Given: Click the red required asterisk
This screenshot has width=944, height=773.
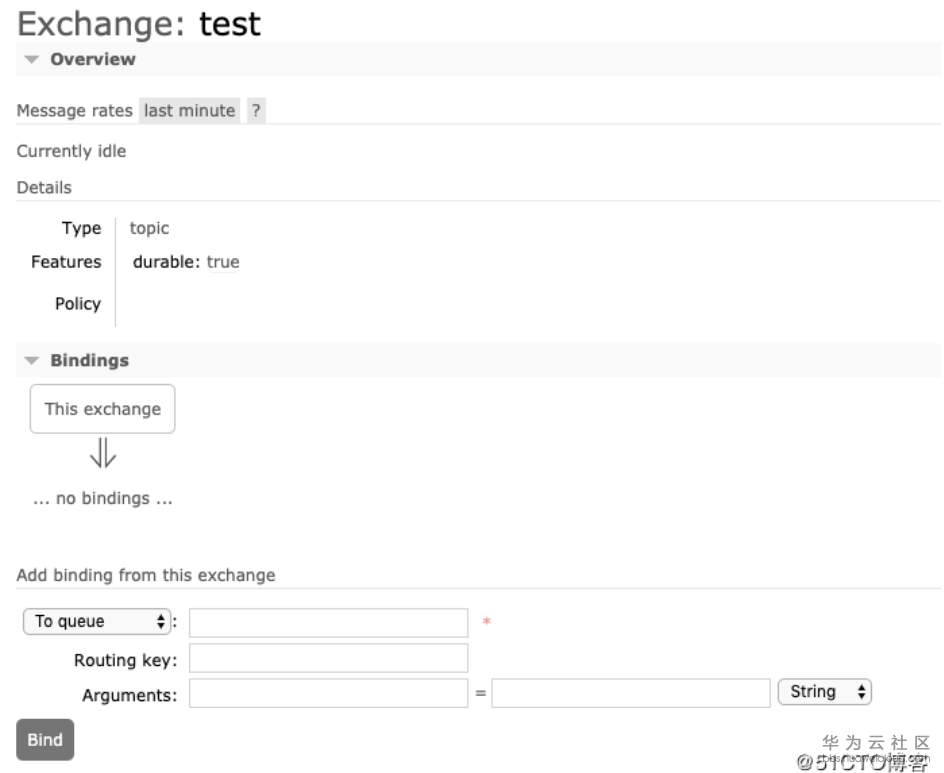Looking at the screenshot, I should [487, 623].
